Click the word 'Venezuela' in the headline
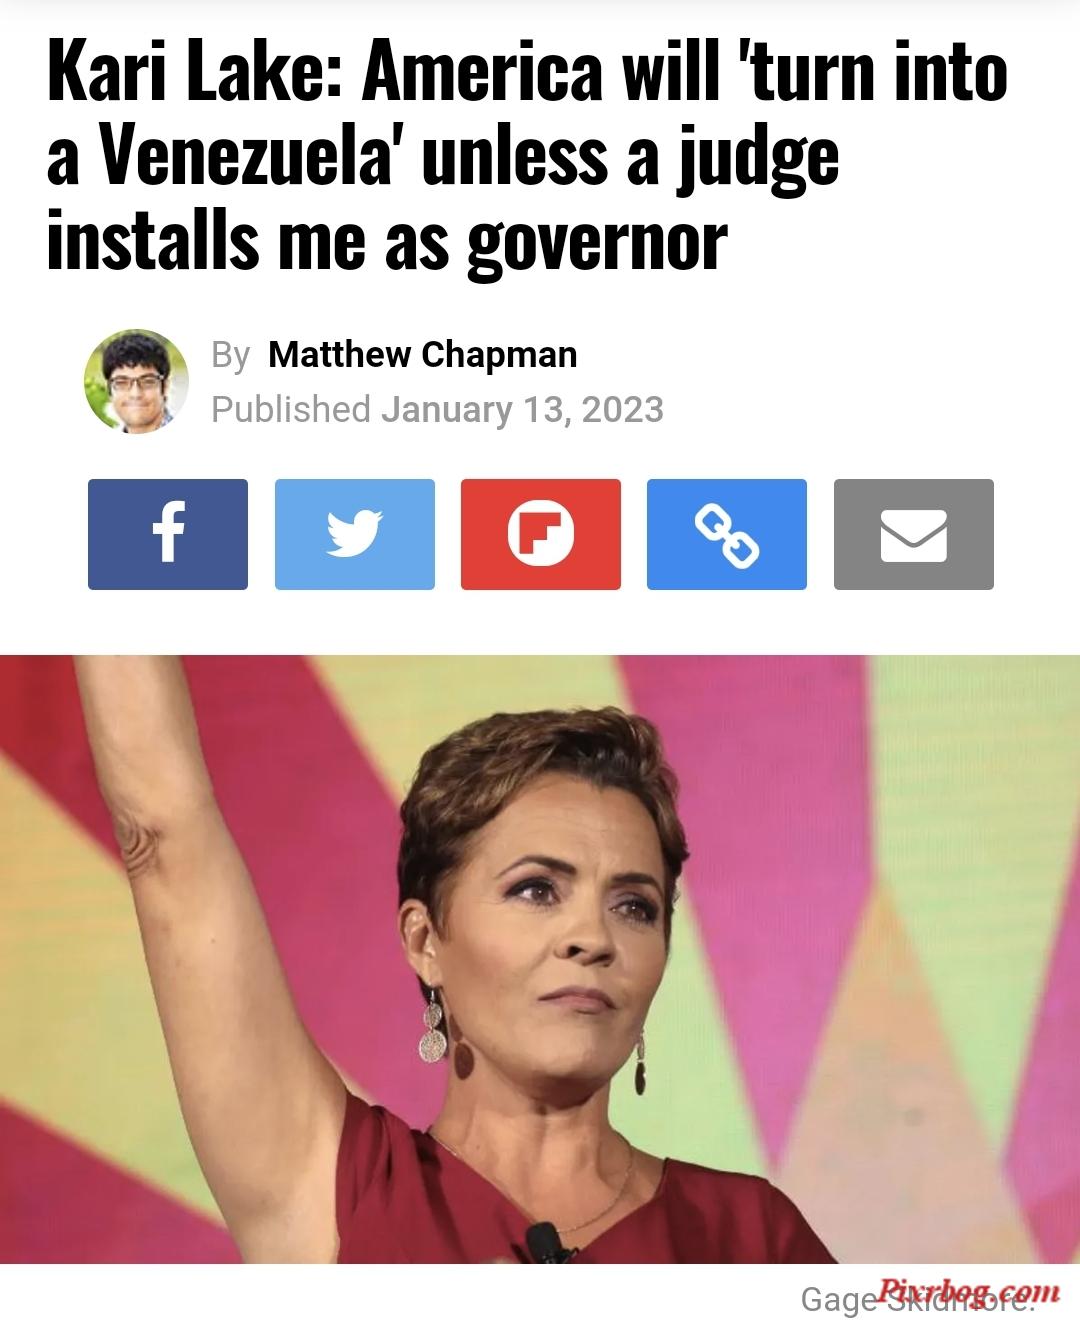Image resolution: width=1080 pixels, height=1324 pixels. coord(253,159)
